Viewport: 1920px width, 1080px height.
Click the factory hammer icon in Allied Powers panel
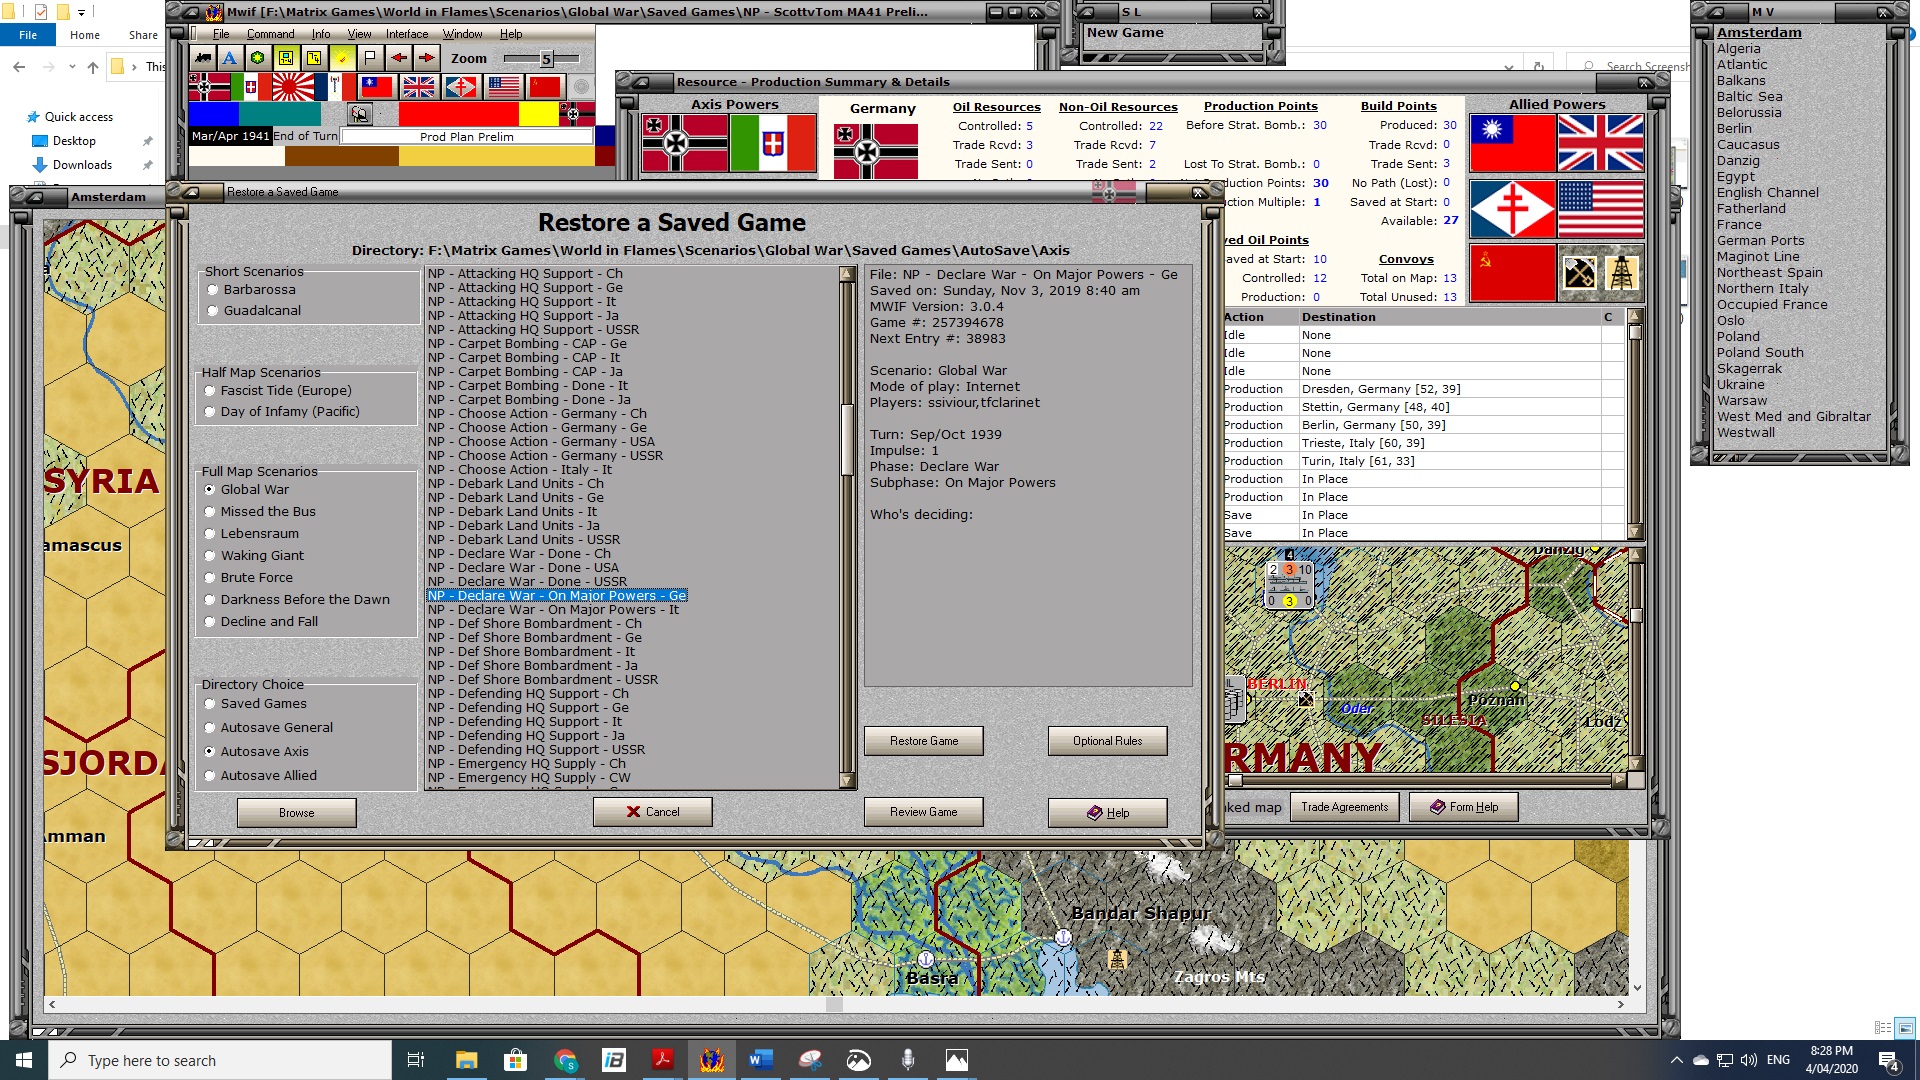pyautogui.click(x=1579, y=272)
